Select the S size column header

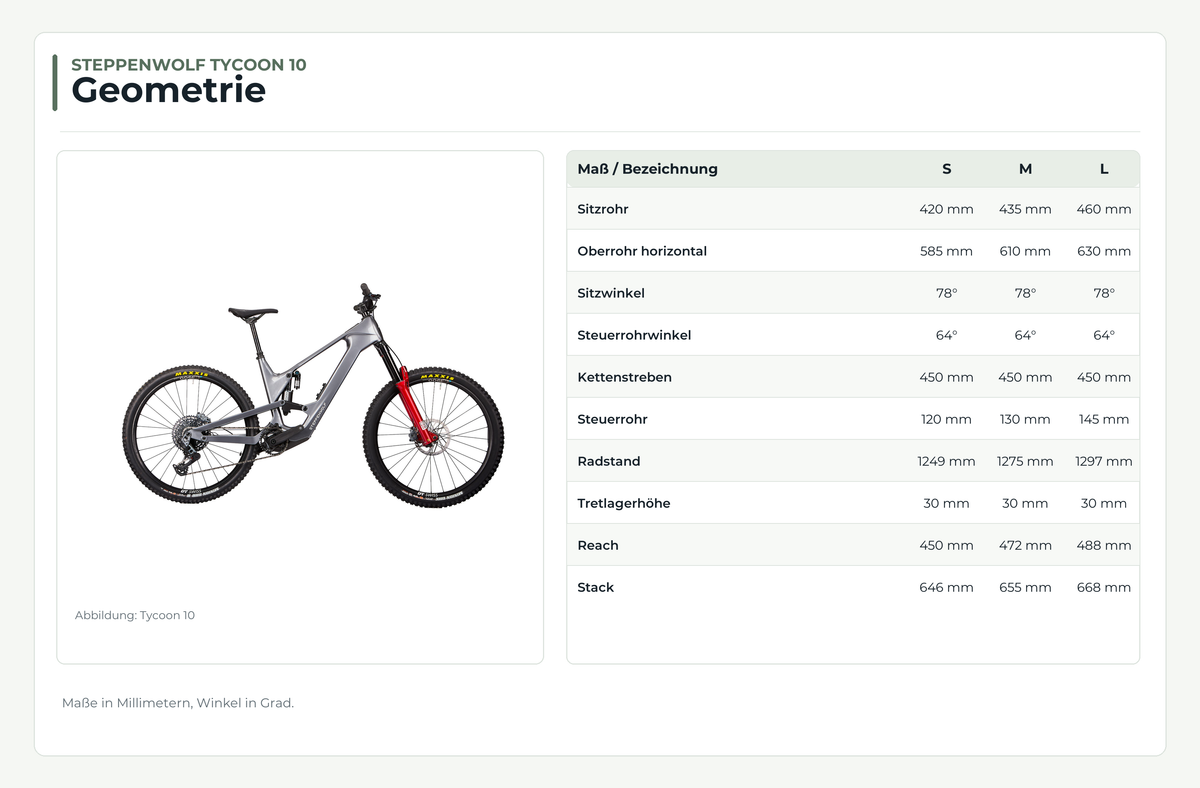click(946, 169)
